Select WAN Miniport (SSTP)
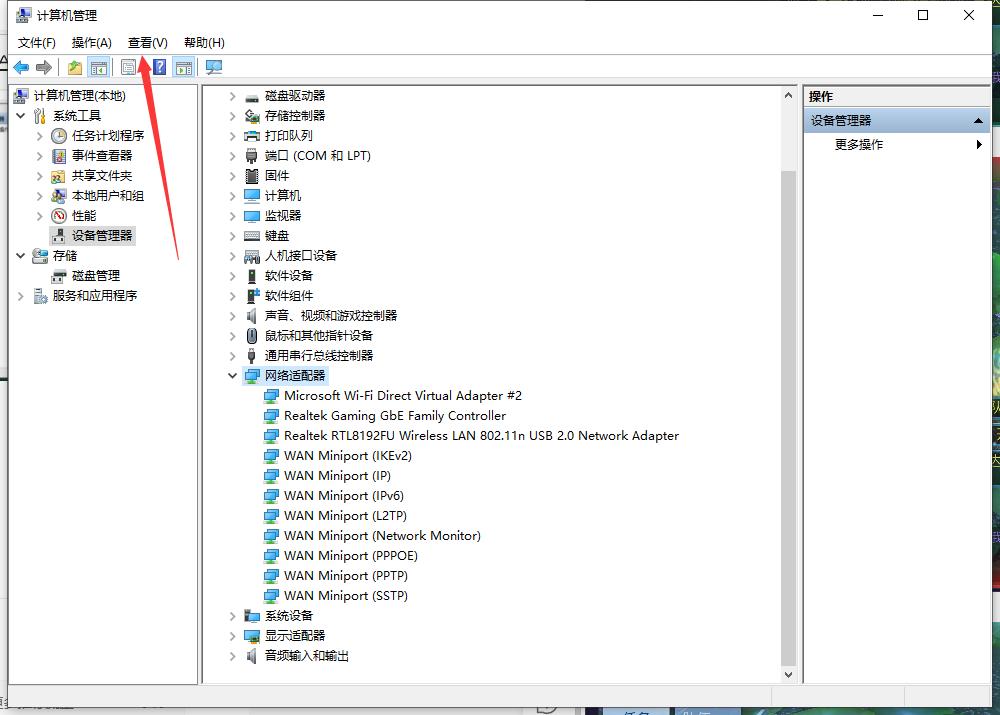This screenshot has width=1000, height=715. point(346,596)
